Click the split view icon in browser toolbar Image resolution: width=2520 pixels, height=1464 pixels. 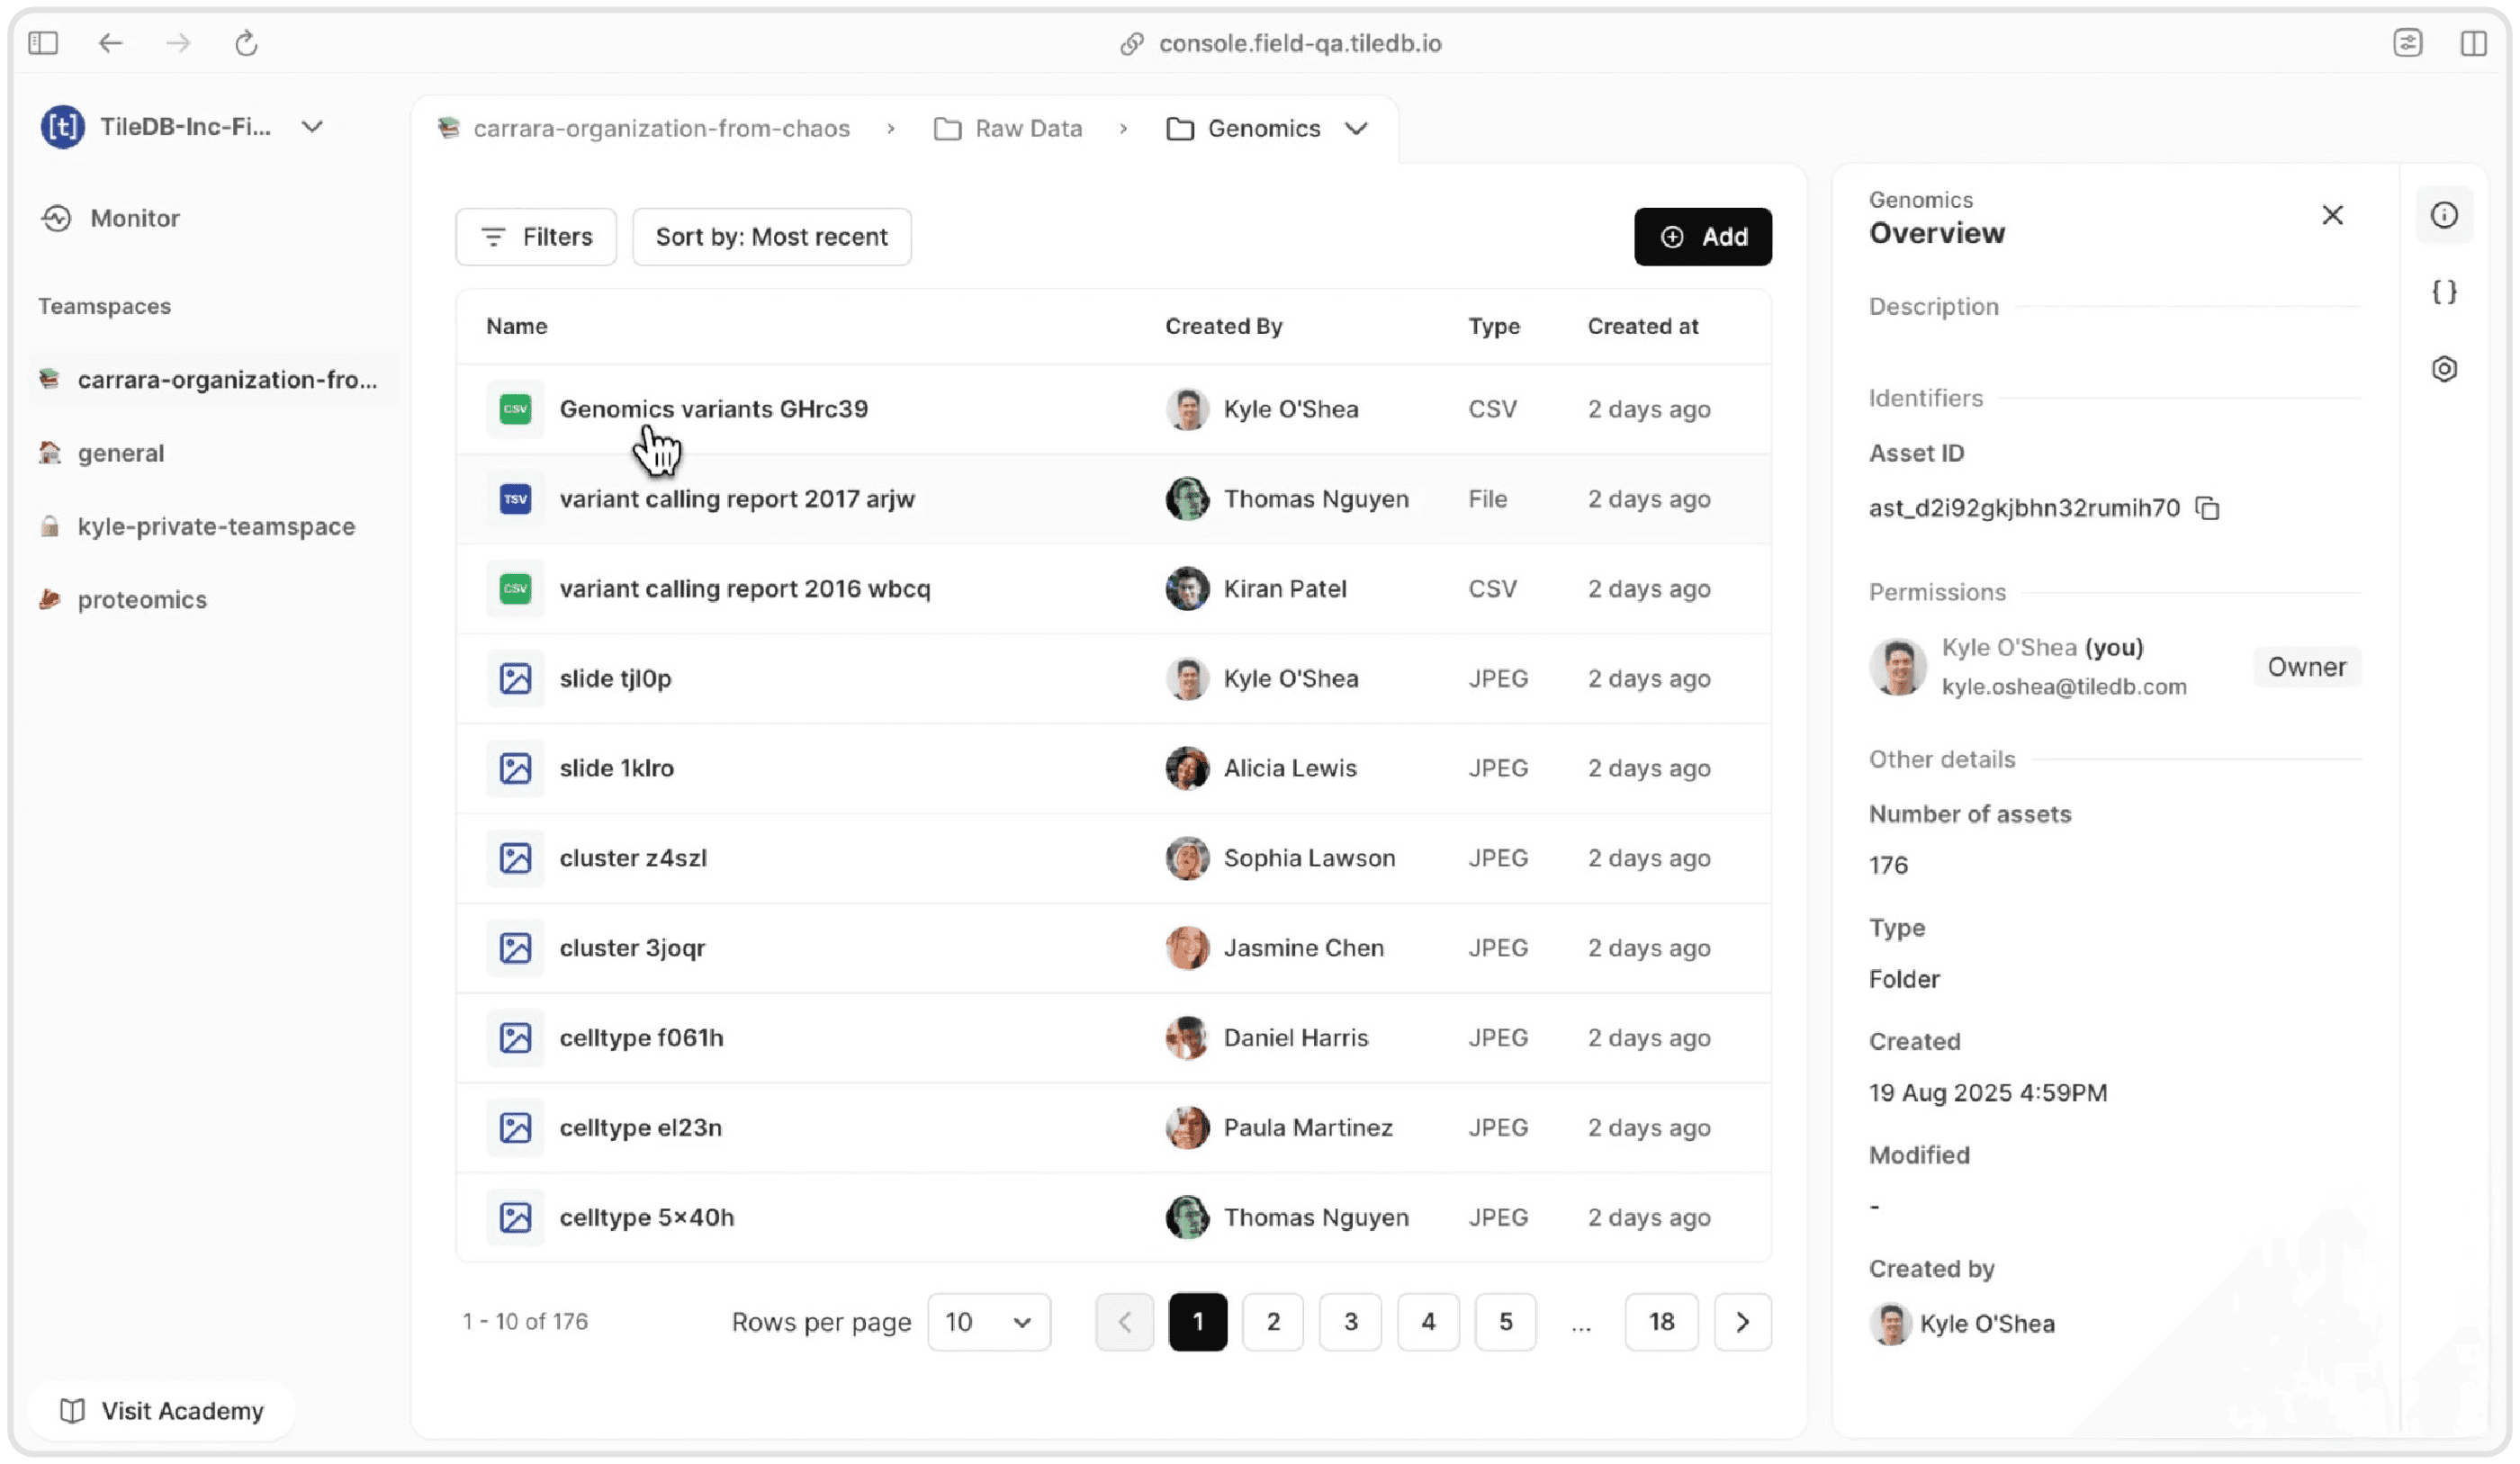[2473, 43]
